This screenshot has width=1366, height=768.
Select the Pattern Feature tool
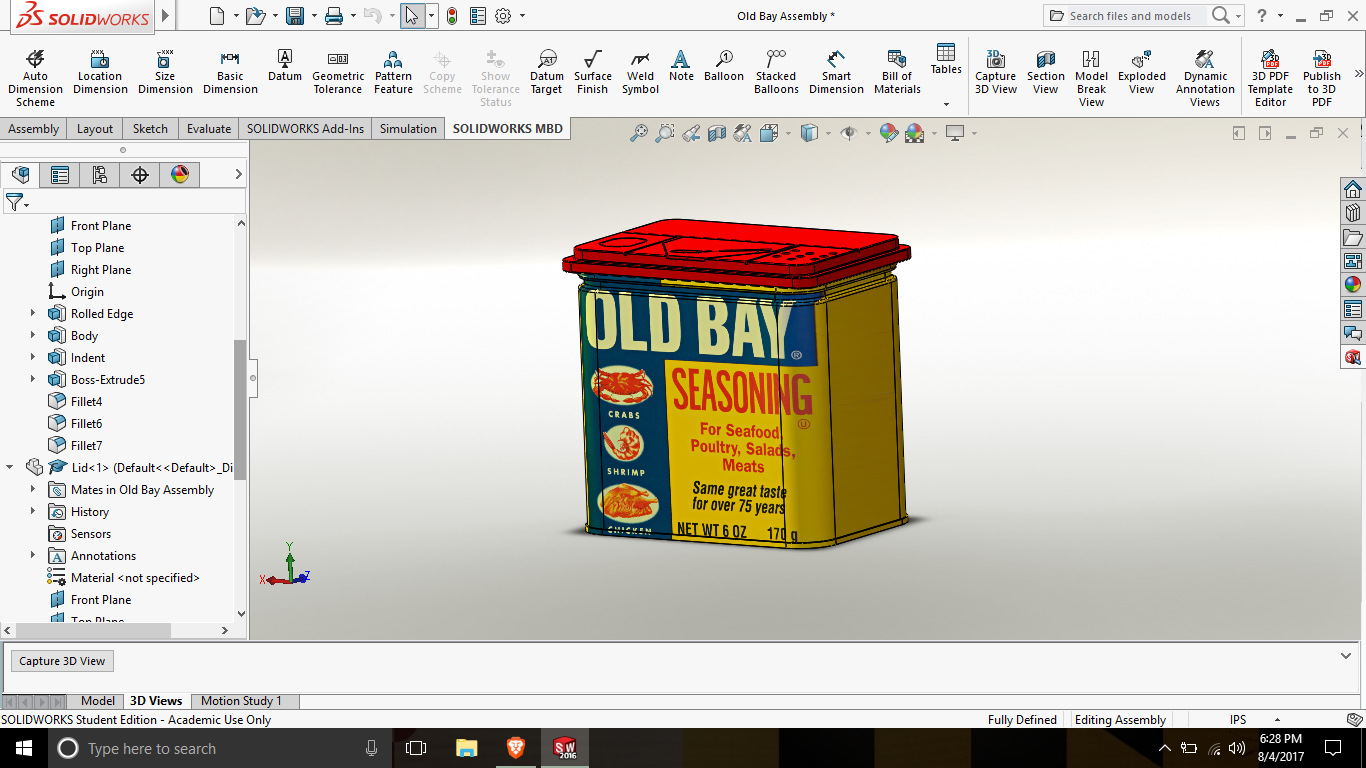coord(393,72)
